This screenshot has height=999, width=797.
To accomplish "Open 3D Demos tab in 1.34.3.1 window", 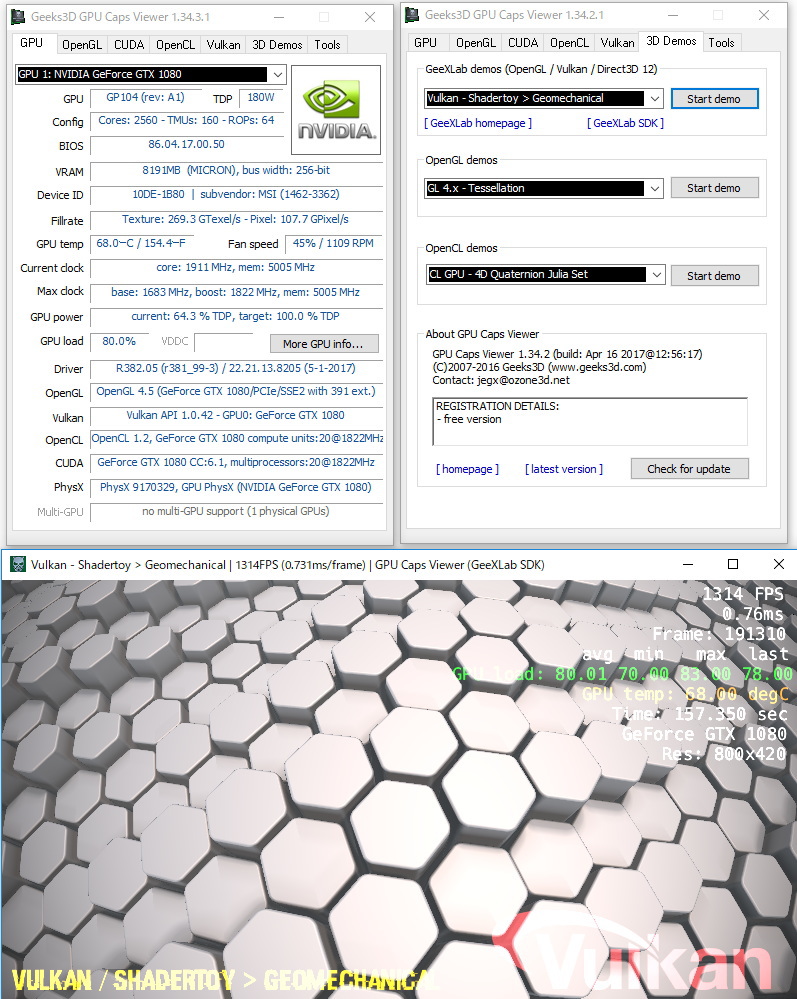I will tap(277, 45).
